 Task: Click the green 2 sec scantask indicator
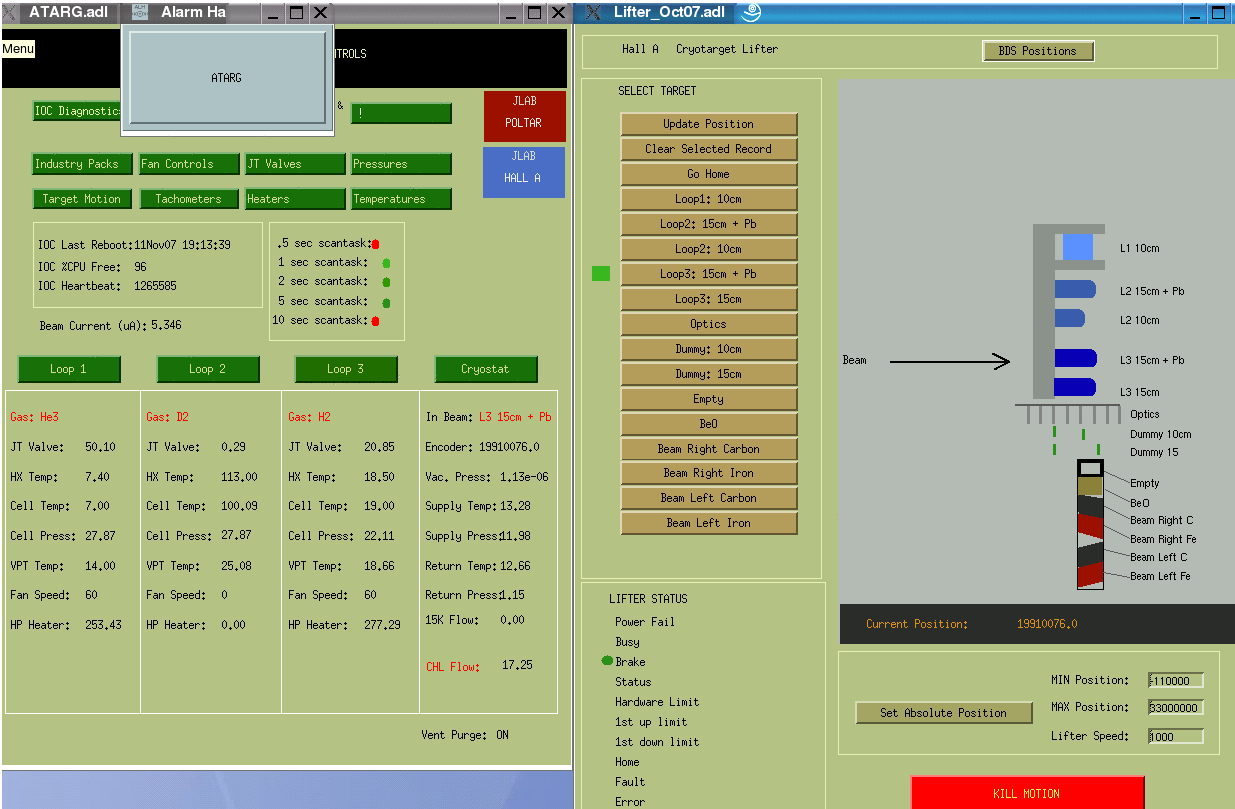(386, 282)
